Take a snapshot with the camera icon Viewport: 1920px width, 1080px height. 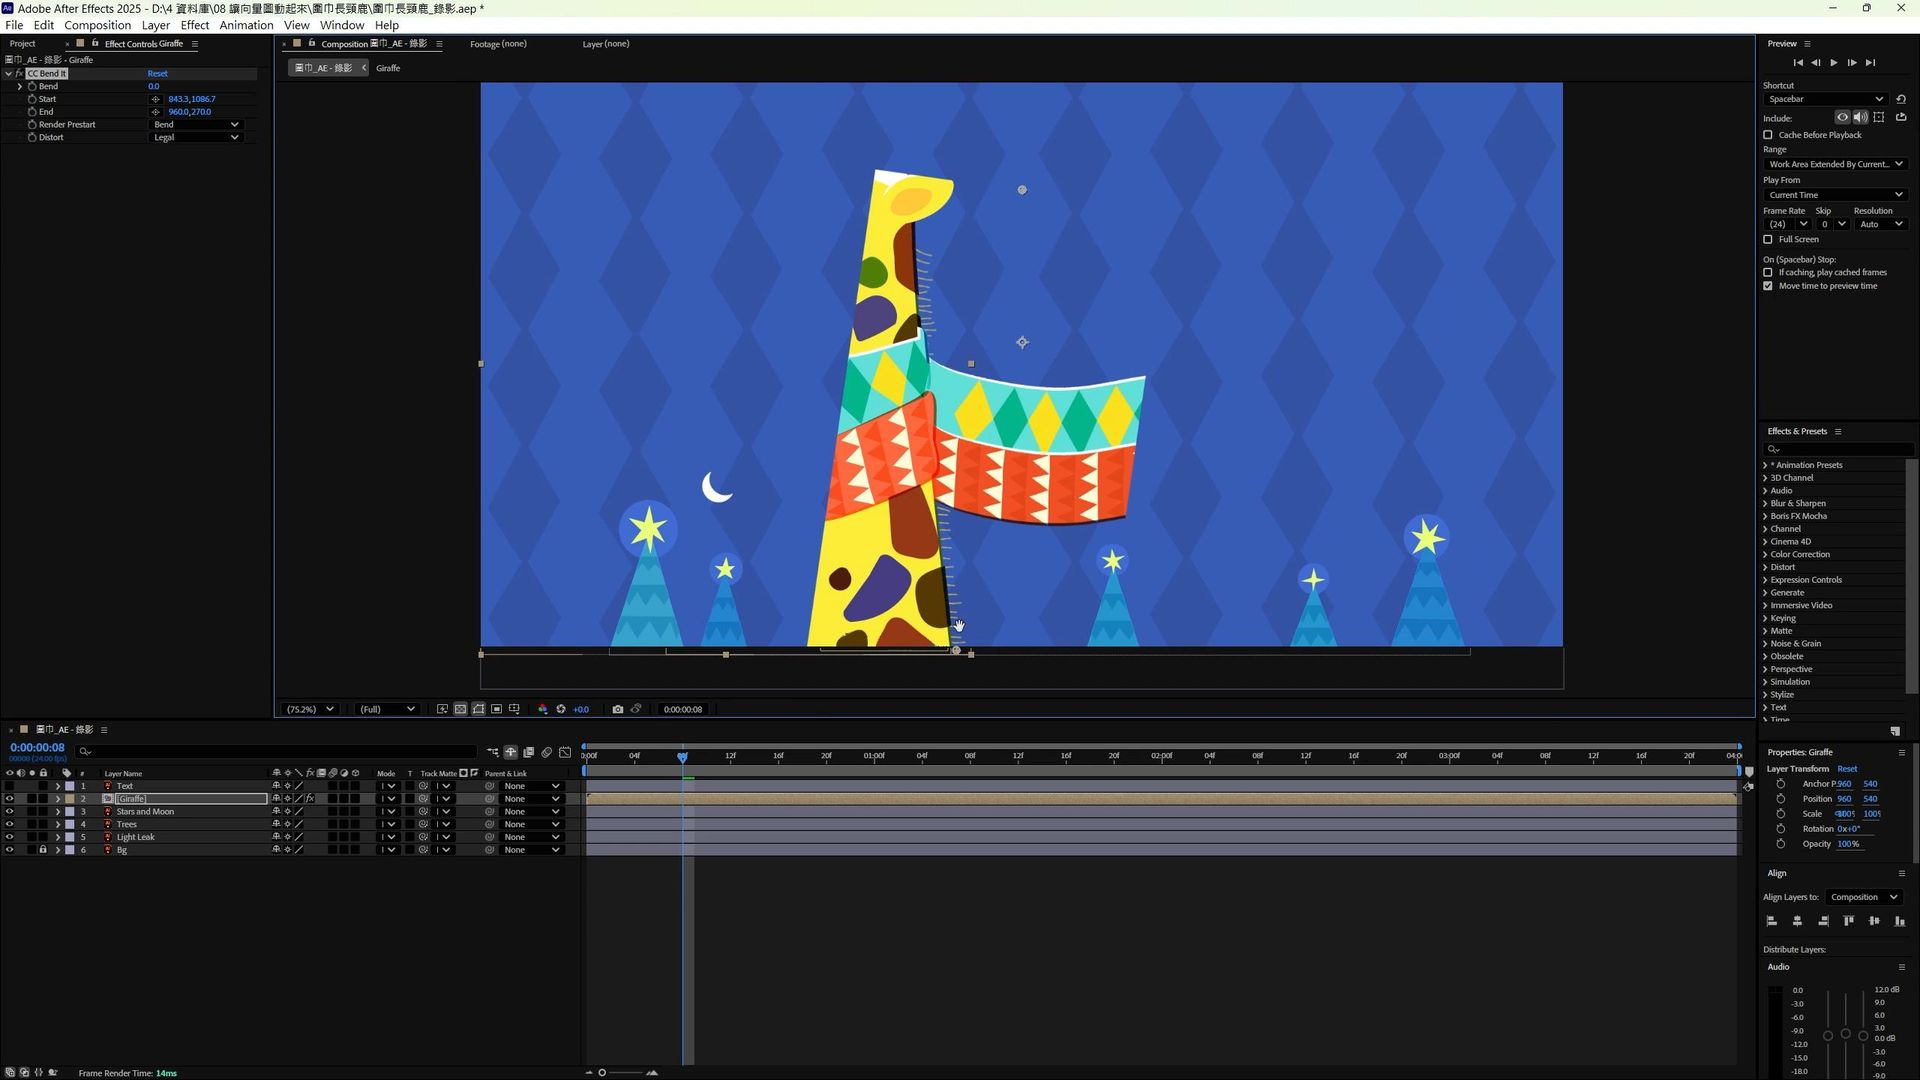pos(617,709)
